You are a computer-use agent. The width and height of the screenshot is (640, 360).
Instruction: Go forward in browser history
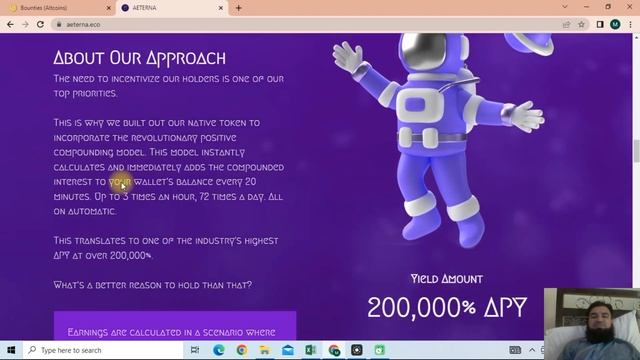click(x=25, y=24)
